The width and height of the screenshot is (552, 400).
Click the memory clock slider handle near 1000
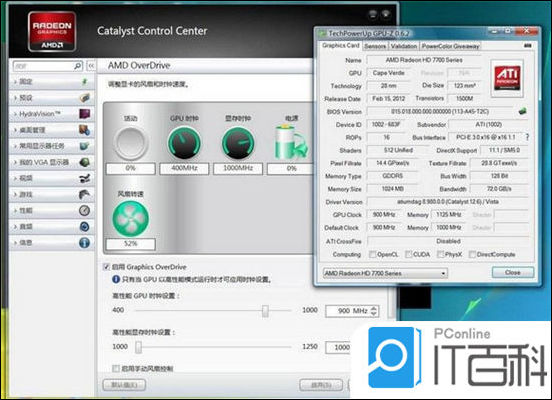[x=138, y=347]
